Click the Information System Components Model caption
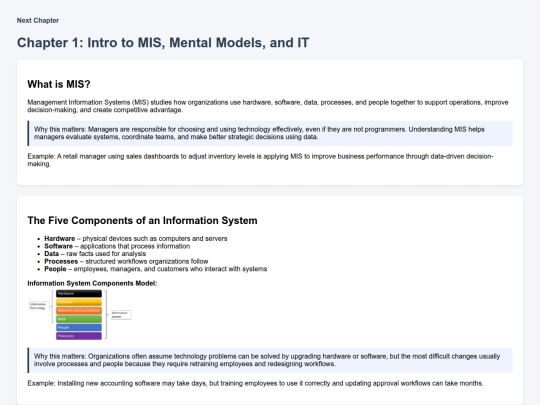540x405 pixels. pos(92,283)
